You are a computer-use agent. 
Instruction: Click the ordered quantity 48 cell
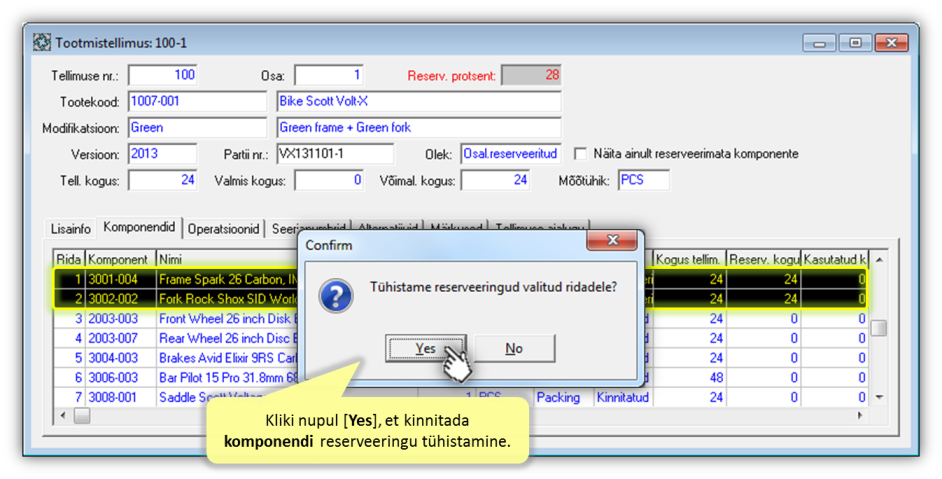pyautogui.click(x=689, y=378)
